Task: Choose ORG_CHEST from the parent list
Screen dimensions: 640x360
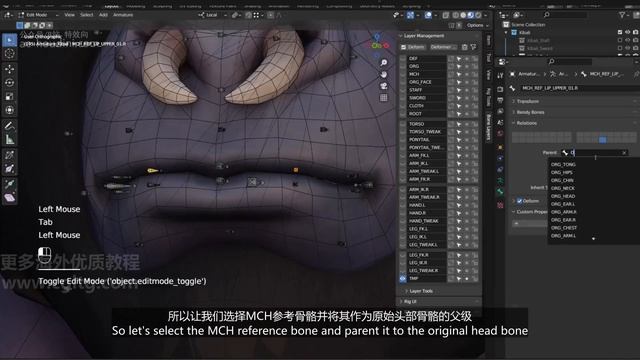Action: point(564,228)
